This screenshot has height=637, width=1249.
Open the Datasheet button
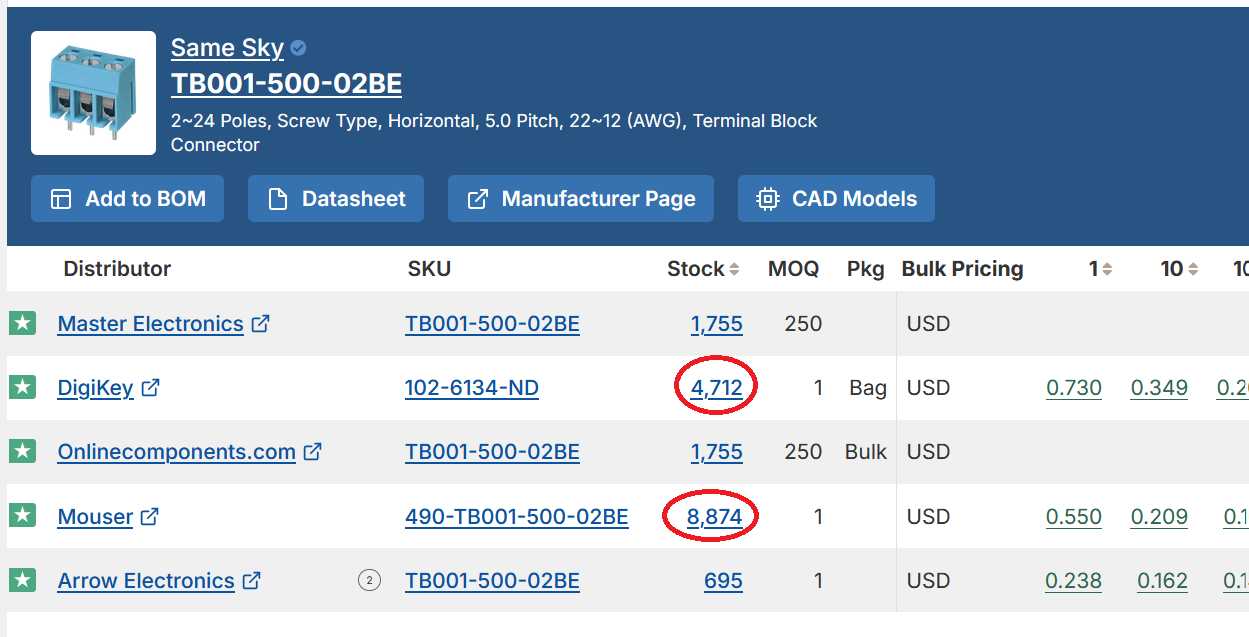click(x=336, y=199)
